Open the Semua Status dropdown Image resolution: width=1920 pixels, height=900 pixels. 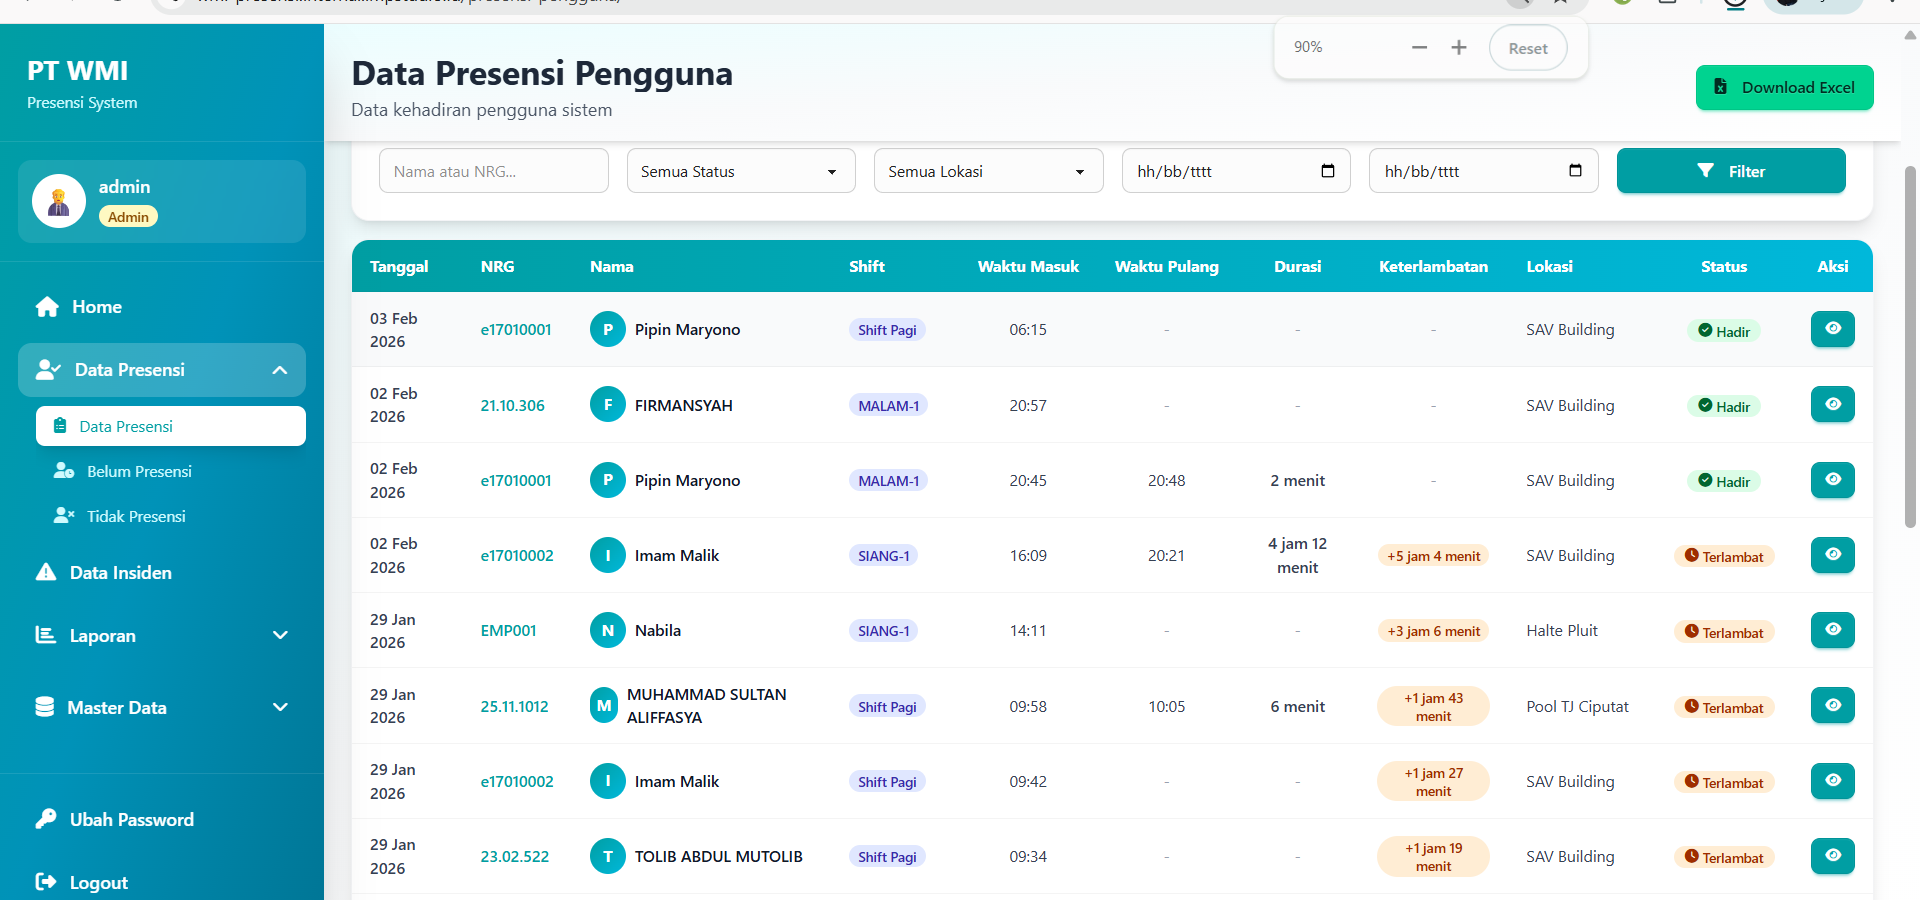coord(740,171)
